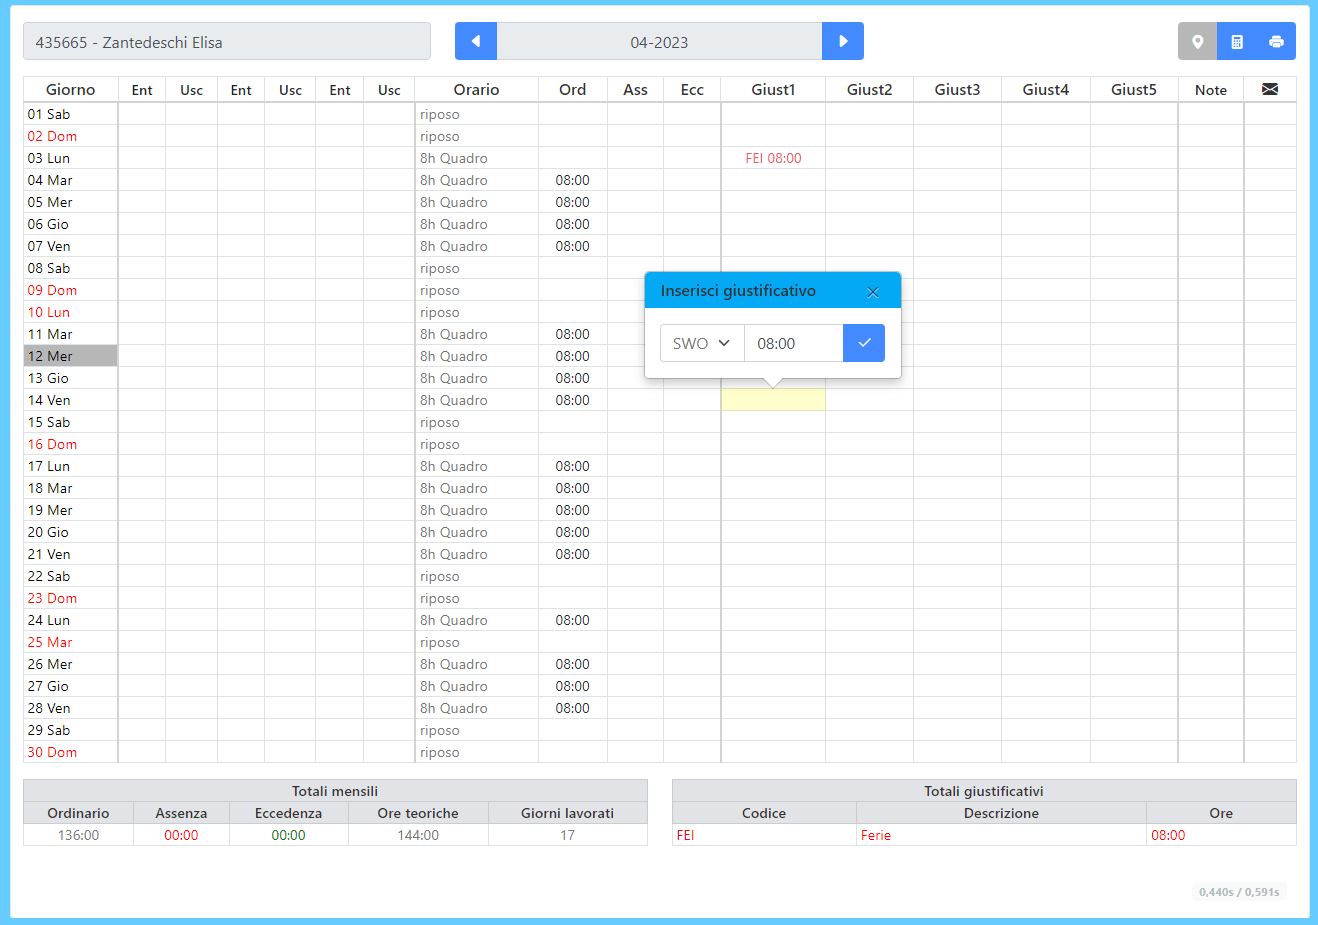Click the Totali mensili header

click(335, 791)
